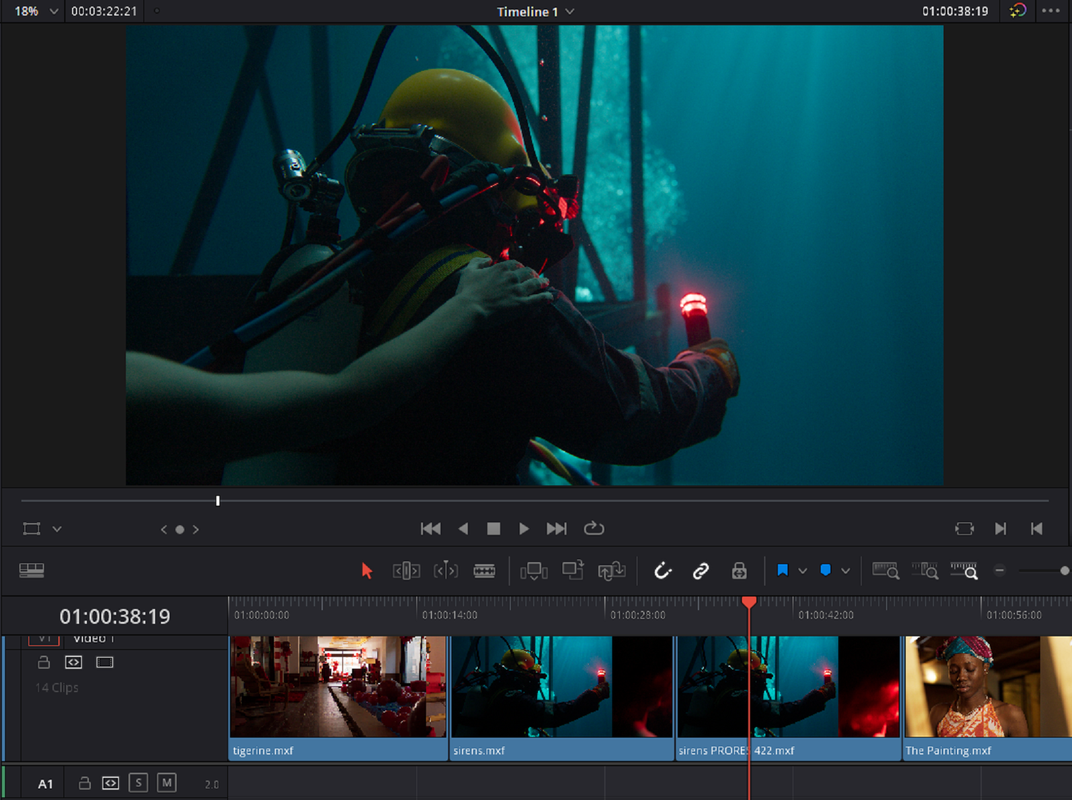Click ruler at 01:00:14:00

click(x=449, y=615)
